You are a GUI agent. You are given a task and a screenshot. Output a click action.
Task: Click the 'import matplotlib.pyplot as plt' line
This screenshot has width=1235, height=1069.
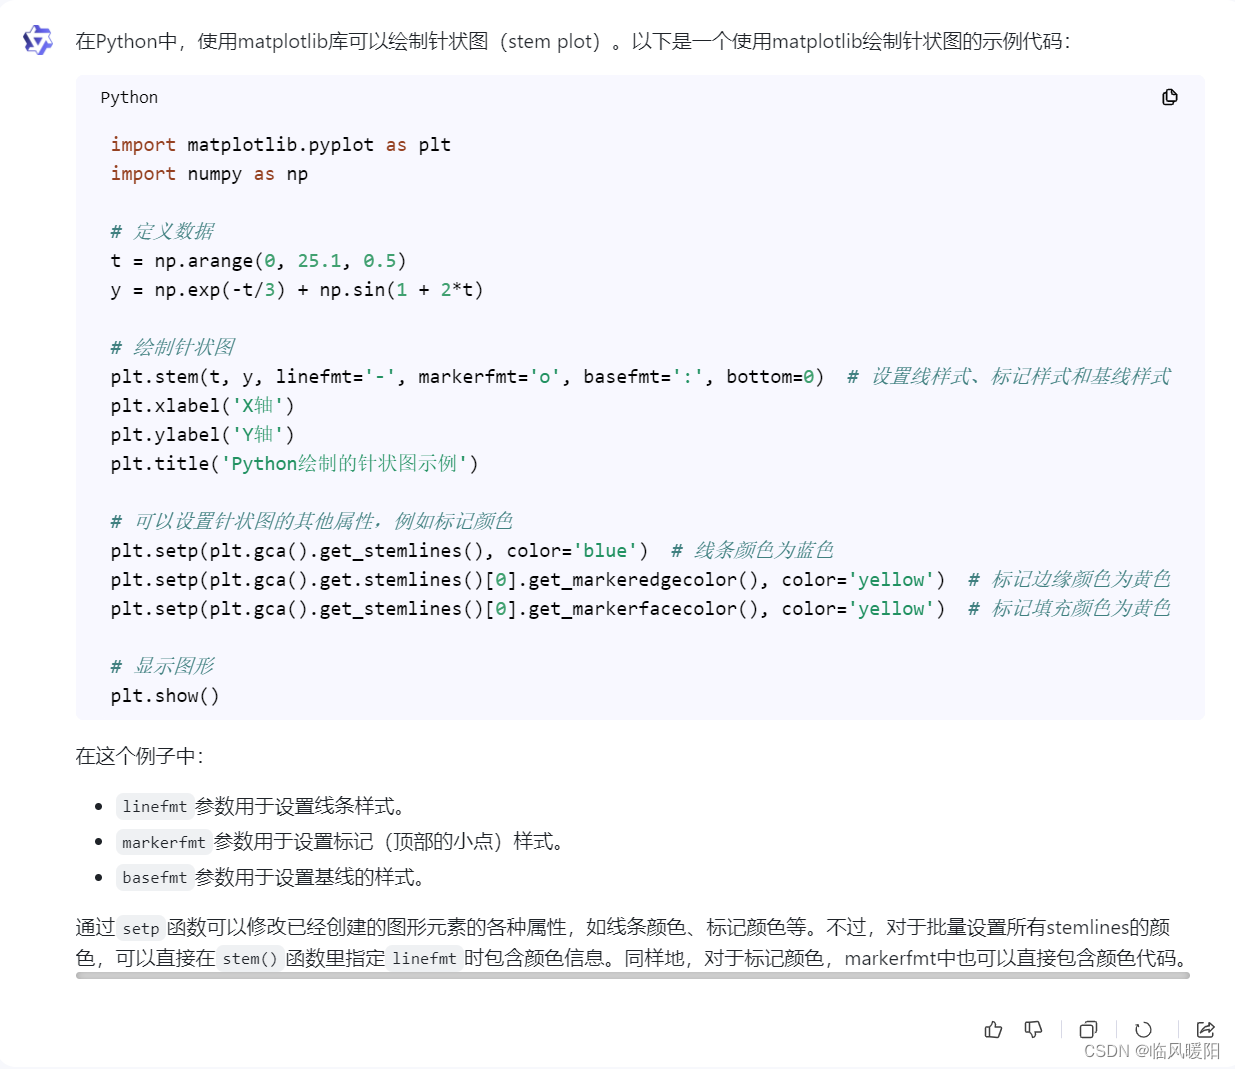pyautogui.click(x=280, y=145)
